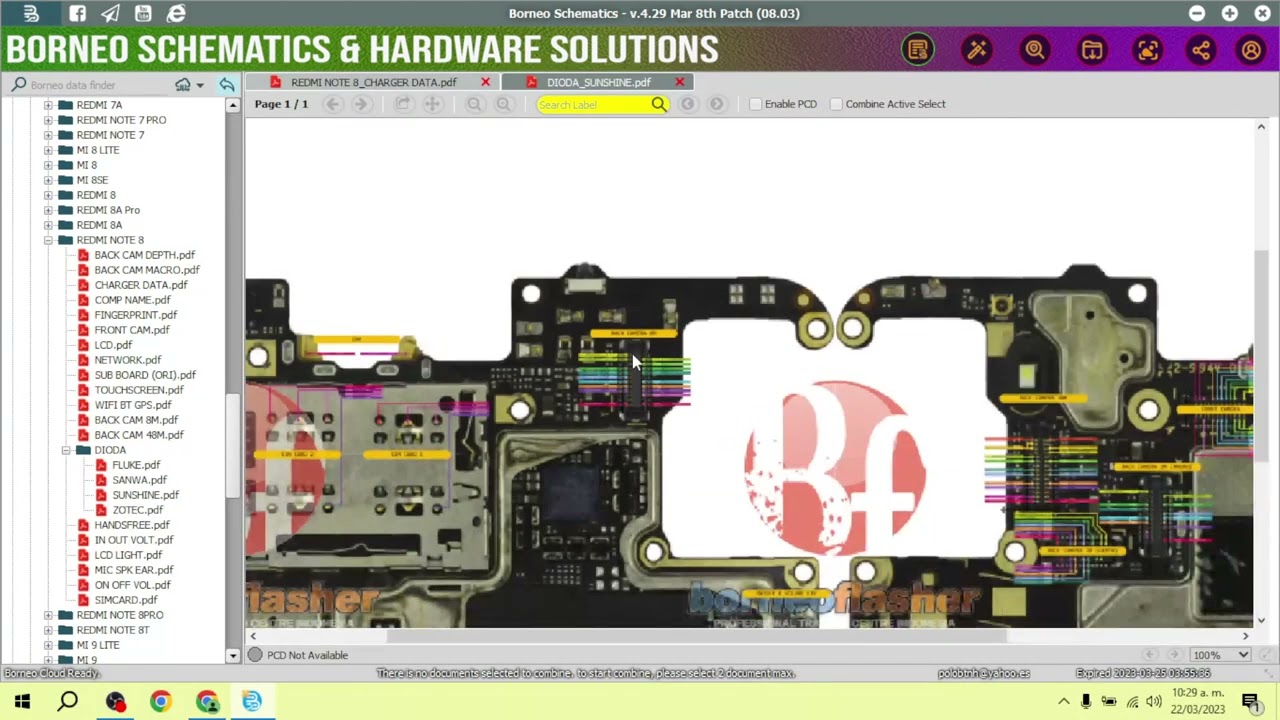1280x720 pixels.
Task: Open the Internet Explorer web icon
Action: tap(176, 13)
